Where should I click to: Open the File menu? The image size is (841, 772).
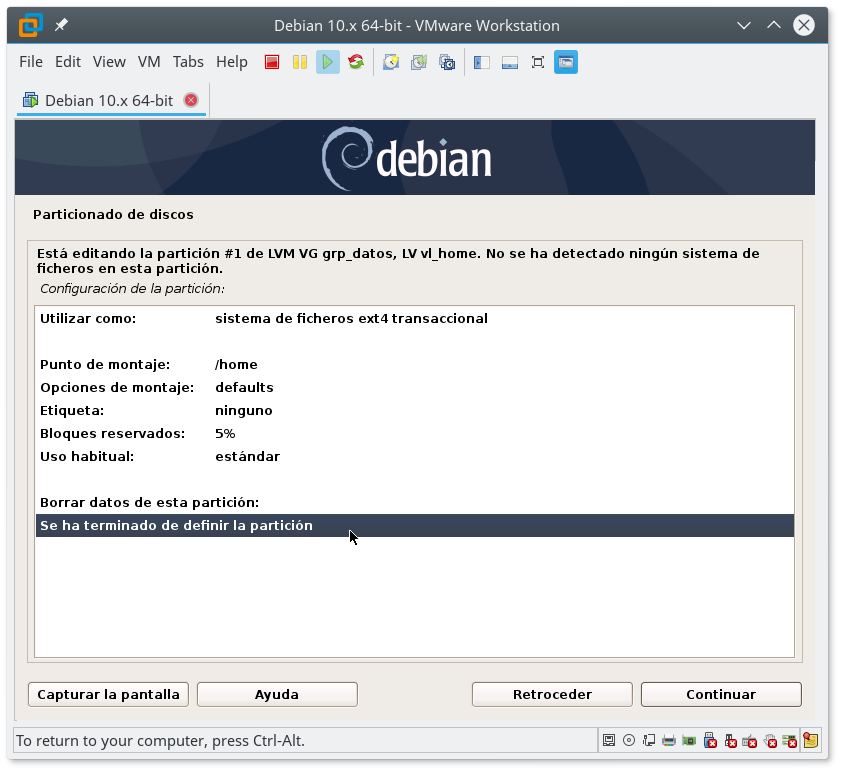(31, 62)
